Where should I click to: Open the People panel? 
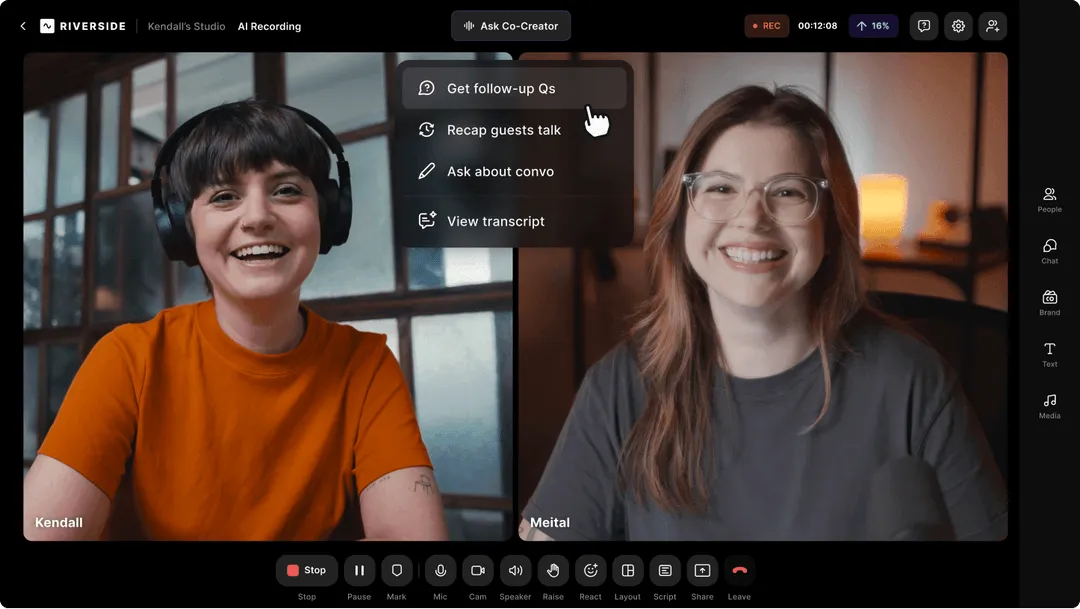coord(1049,200)
